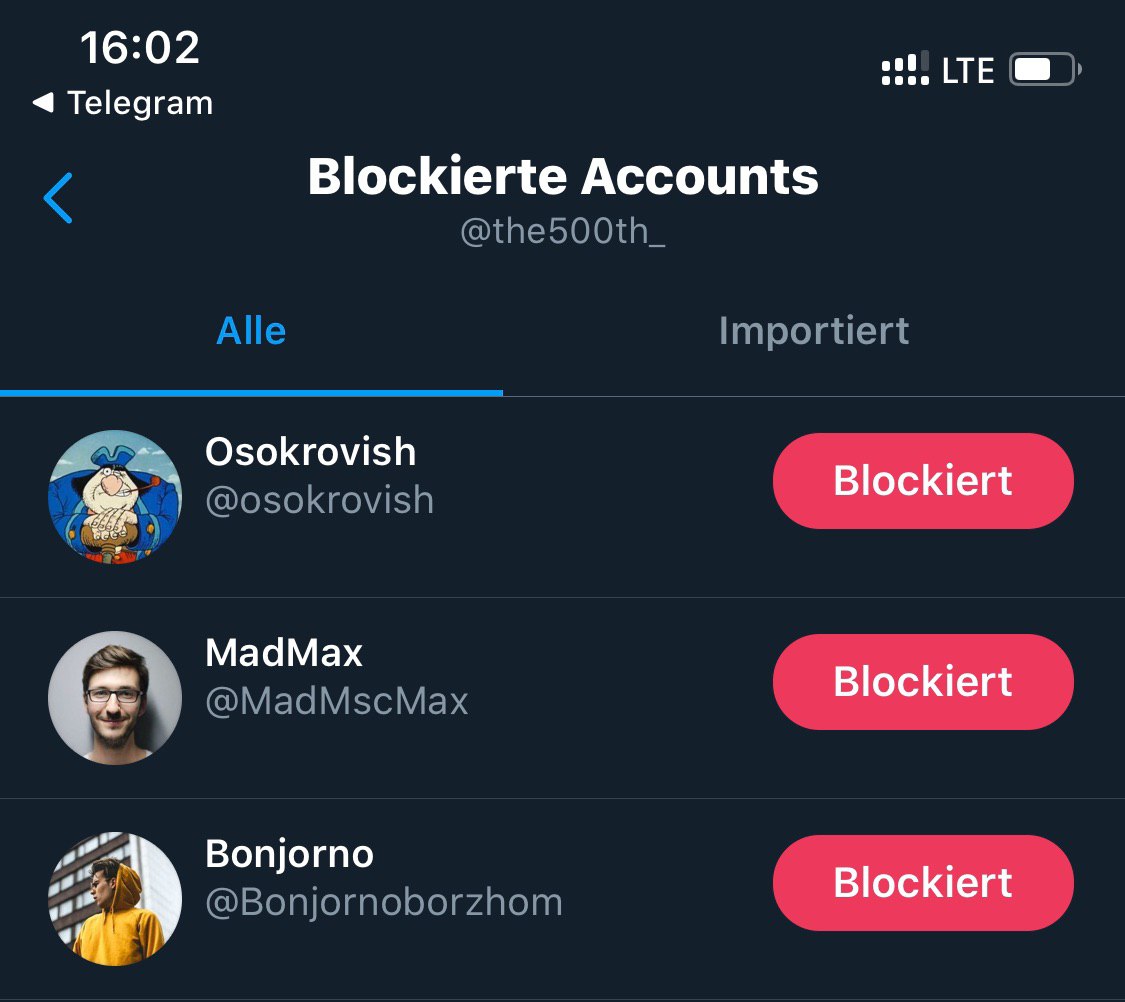1125x1002 pixels.
Task: Select the @Bonjornoborzhom handle
Action: point(384,902)
